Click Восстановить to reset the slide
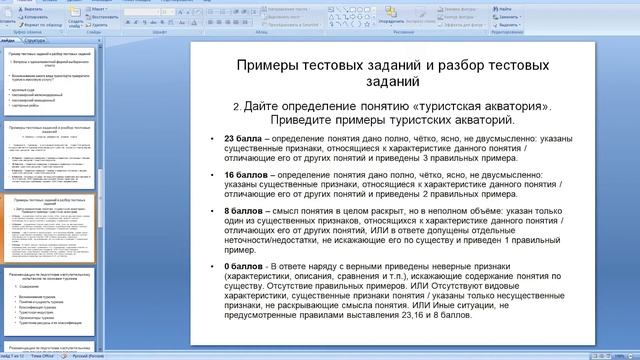640x360 pixels. click(102, 17)
